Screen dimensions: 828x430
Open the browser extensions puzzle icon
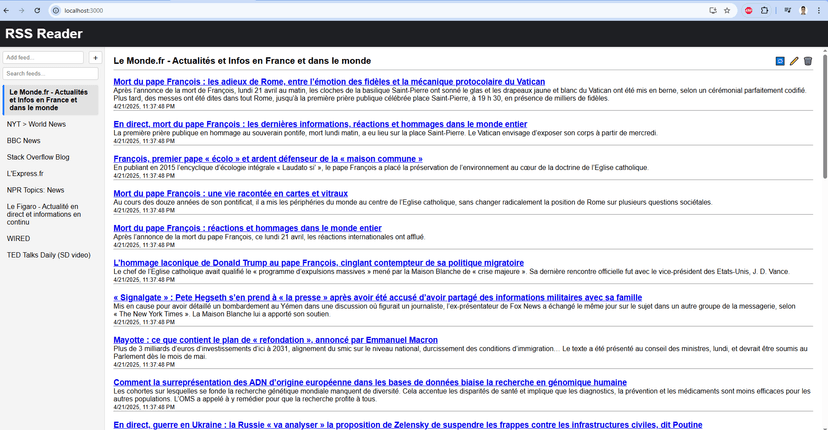coord(764,11)
